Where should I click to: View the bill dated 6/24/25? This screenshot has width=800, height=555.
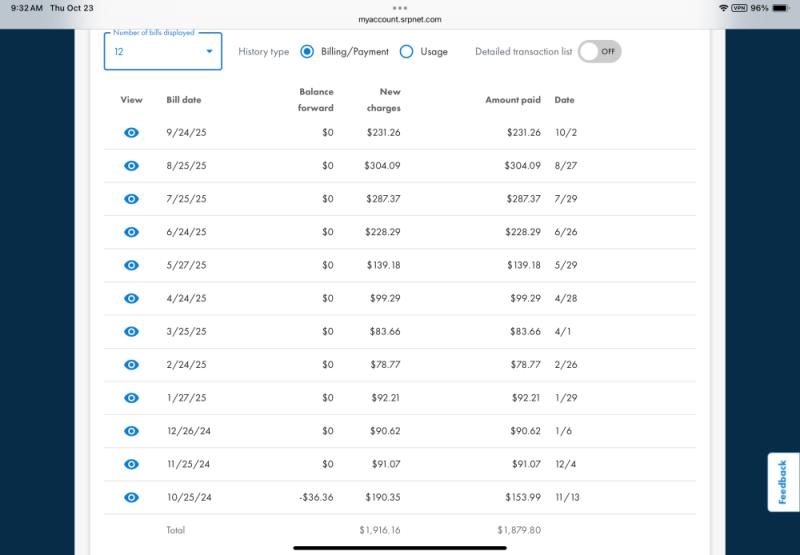click(131, 232)
